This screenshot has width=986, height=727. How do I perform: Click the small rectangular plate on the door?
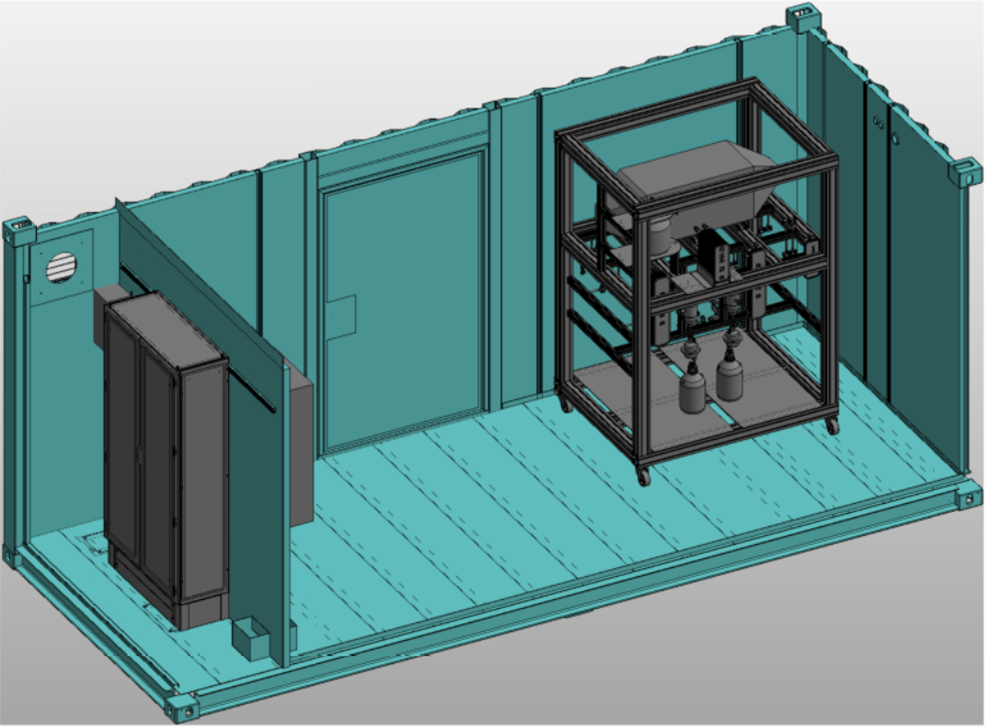[x=340, y=316]
